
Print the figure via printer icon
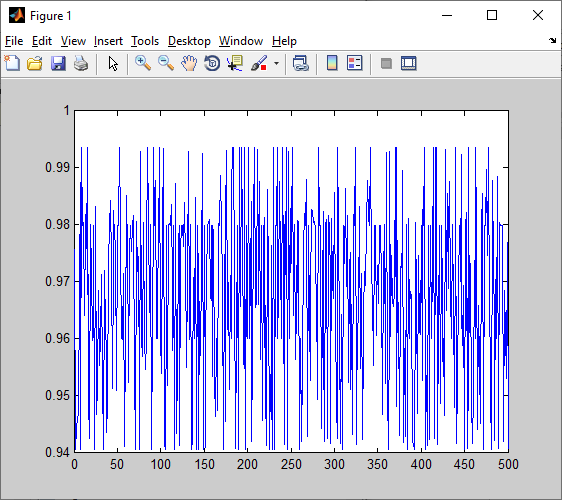click(81, 63)
